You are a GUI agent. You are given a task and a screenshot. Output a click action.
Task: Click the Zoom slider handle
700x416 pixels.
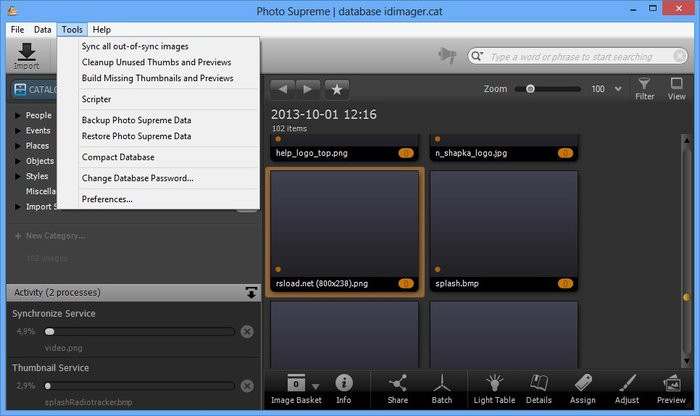(530, 89)
